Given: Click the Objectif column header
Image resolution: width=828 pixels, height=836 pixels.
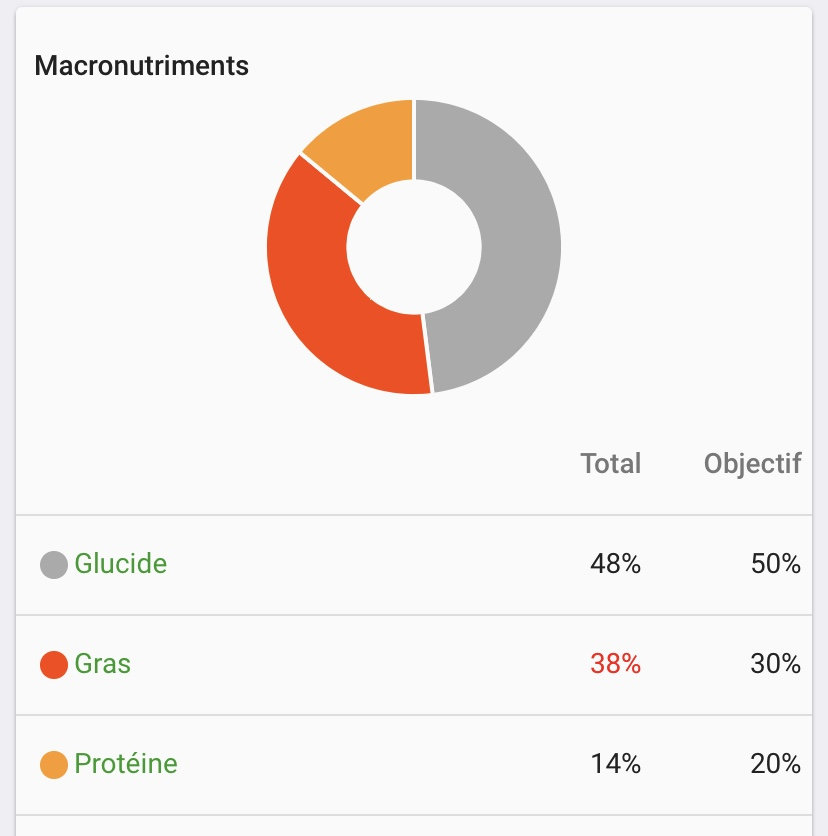Looking at the screenshot, I should tap(752, 464).
